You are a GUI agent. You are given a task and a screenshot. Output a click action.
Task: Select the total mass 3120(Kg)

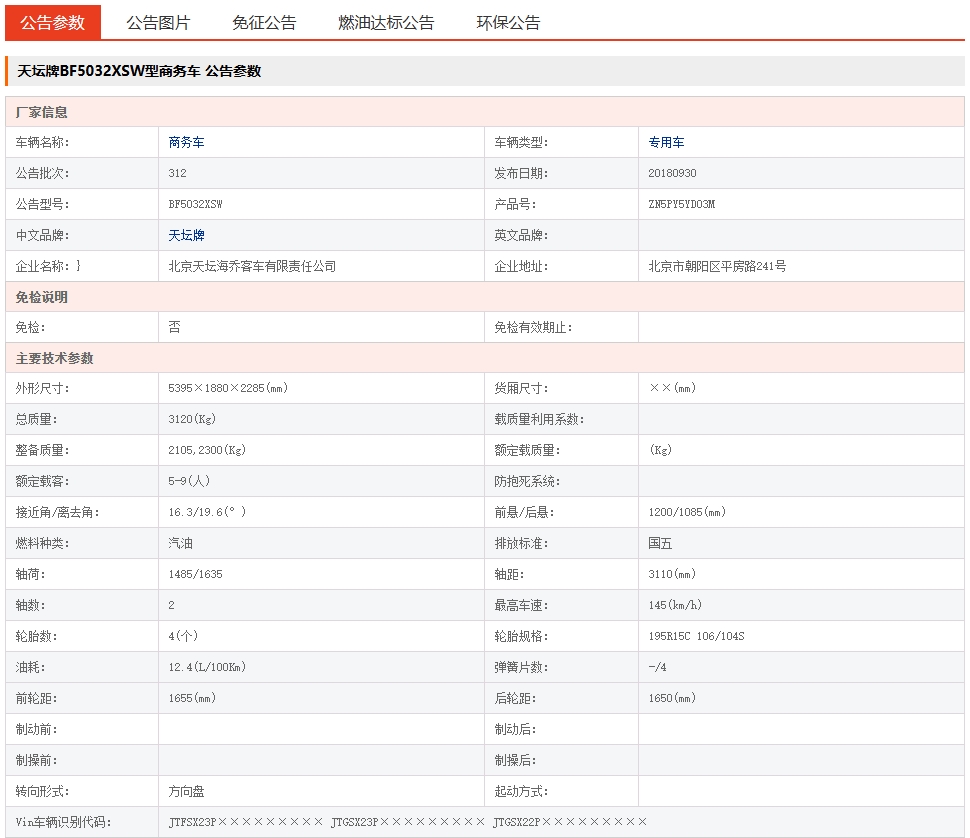tap(192, 419)
